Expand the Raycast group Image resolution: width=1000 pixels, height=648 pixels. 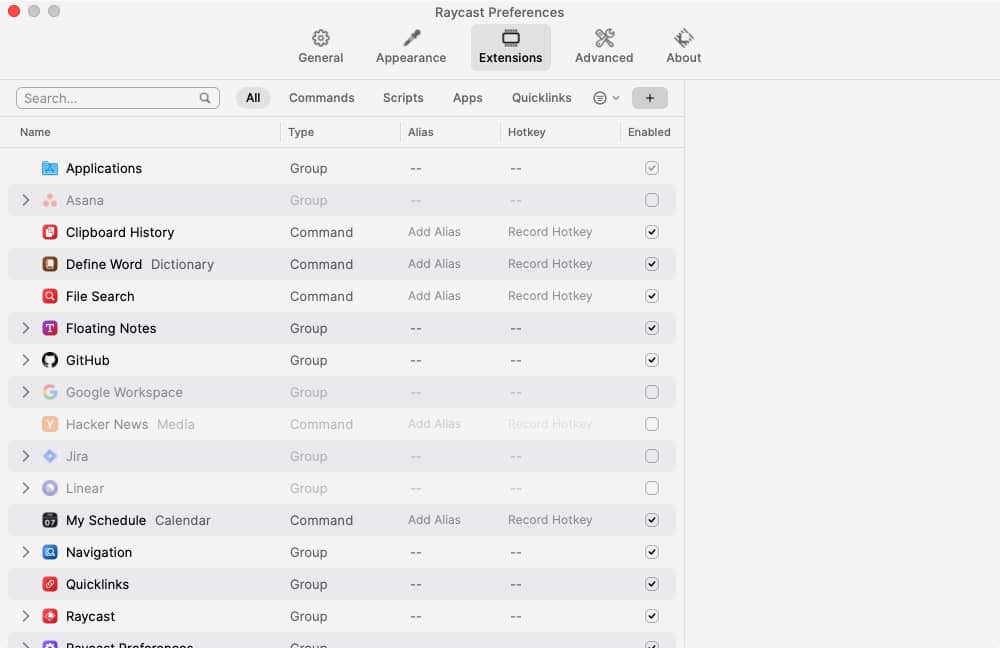pos(26,615)
